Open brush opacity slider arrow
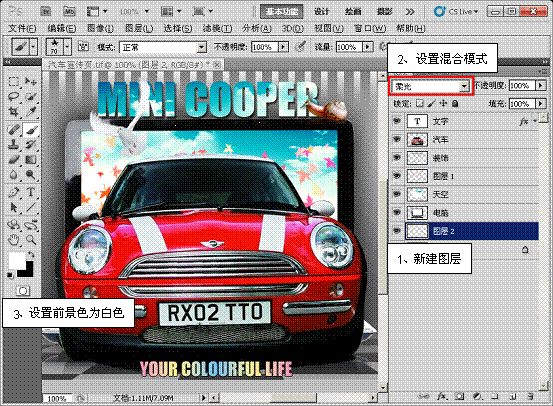This screenshot has width=553, height=406. tap(283, 47)
